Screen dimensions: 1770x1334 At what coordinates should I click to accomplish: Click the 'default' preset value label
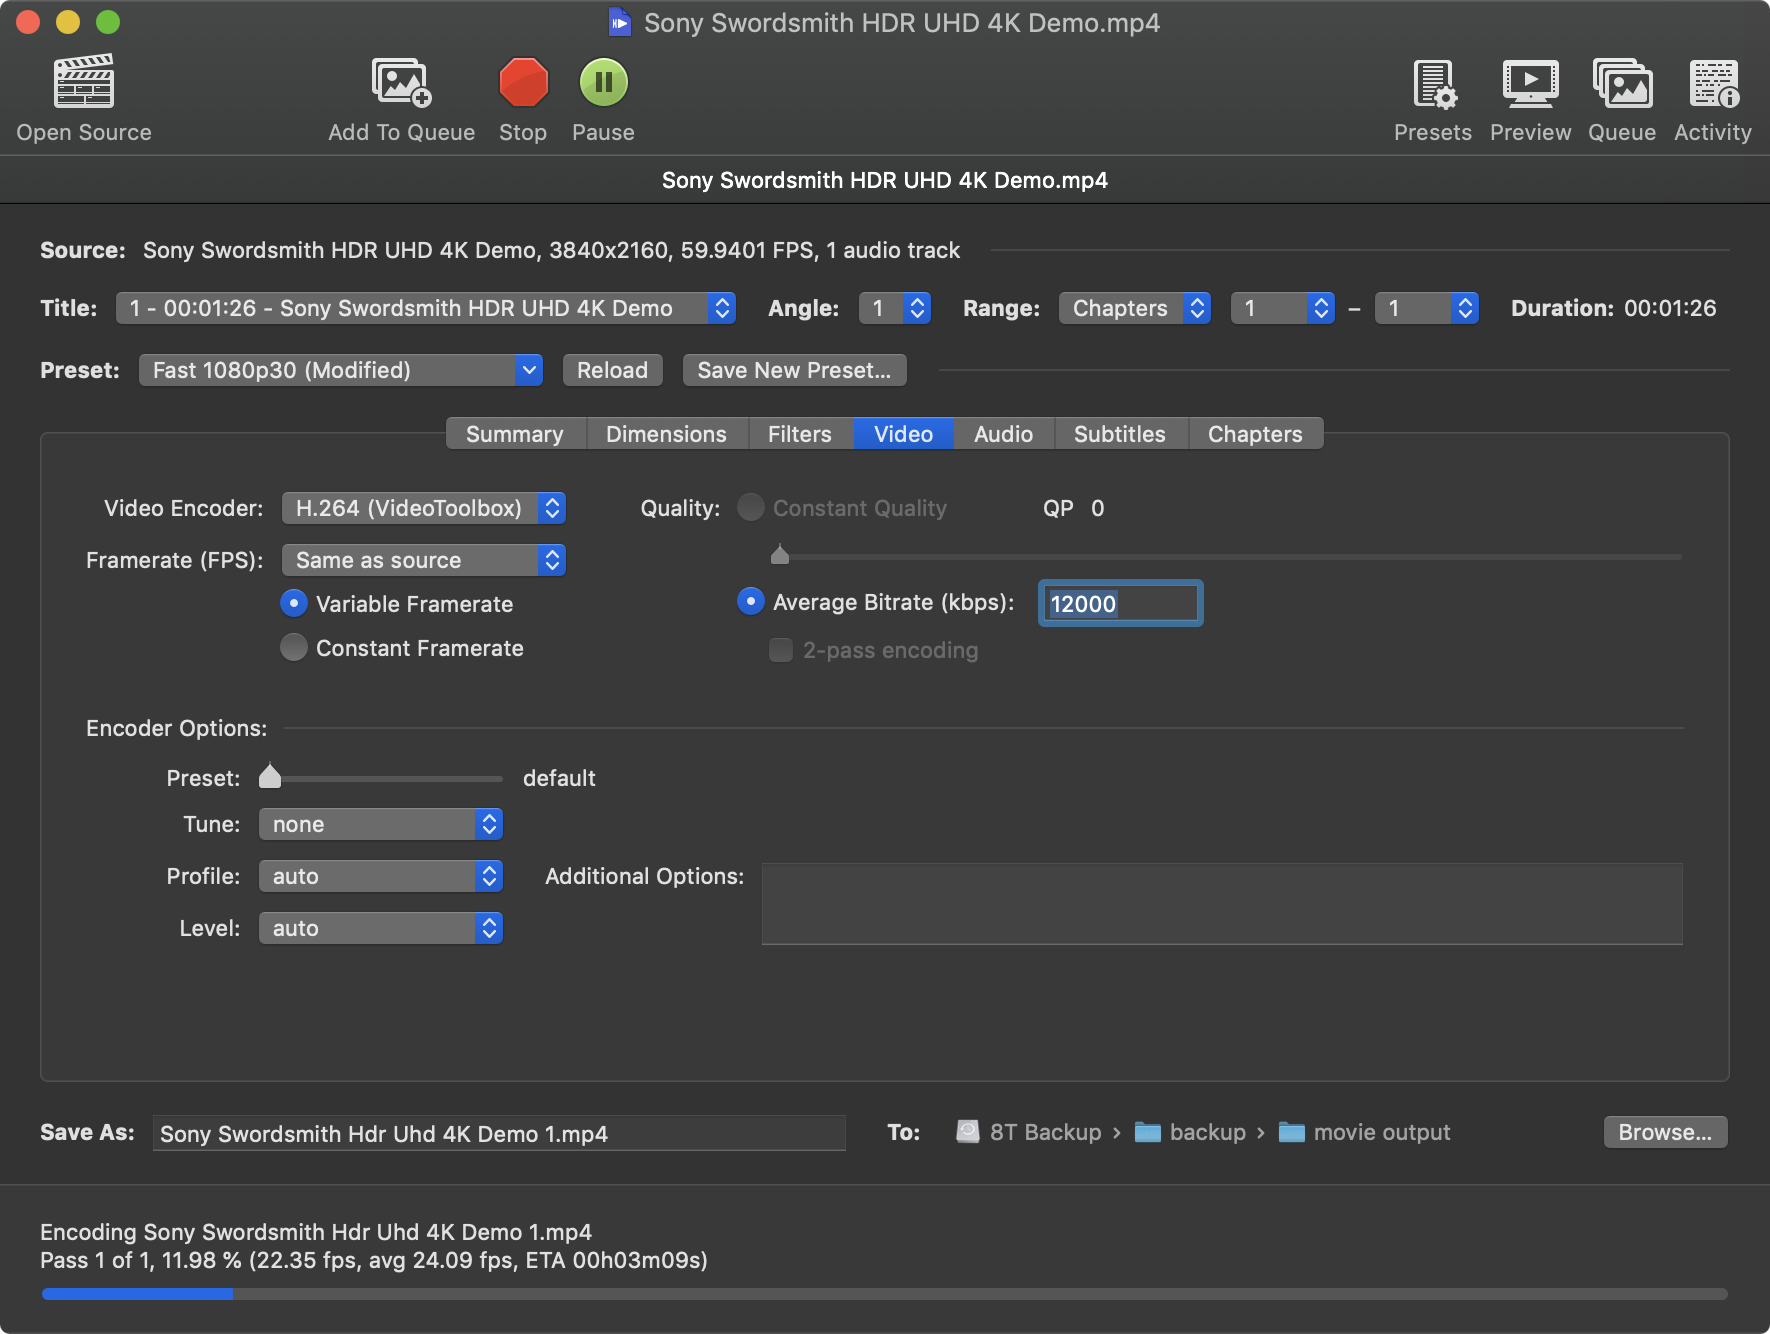(x=559, y=778)
